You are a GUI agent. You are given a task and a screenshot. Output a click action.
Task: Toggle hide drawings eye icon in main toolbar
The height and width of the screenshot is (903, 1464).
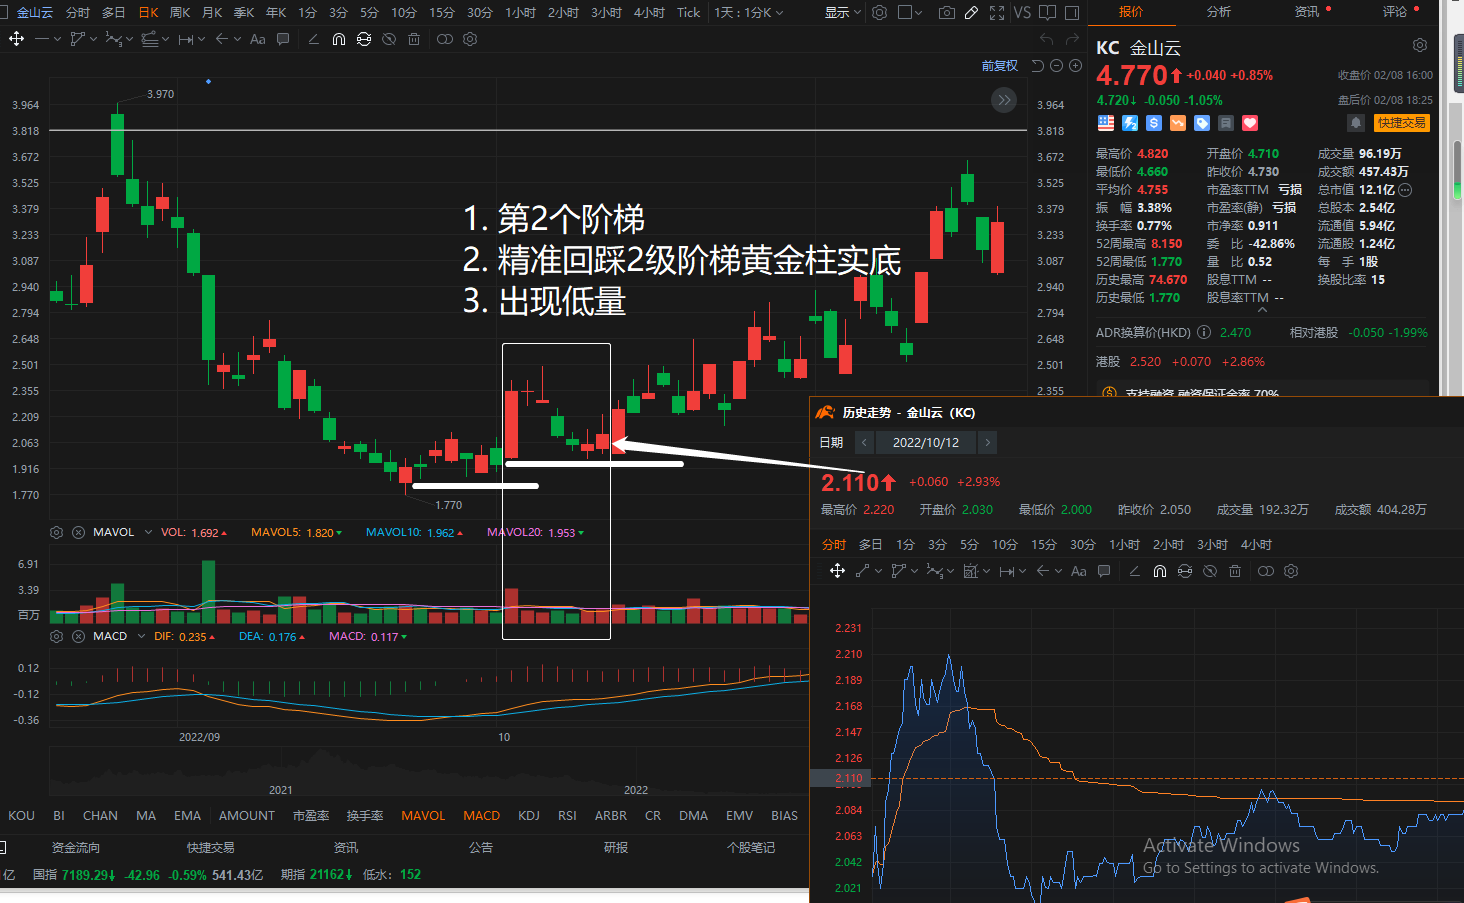click(x=389, y=39)
